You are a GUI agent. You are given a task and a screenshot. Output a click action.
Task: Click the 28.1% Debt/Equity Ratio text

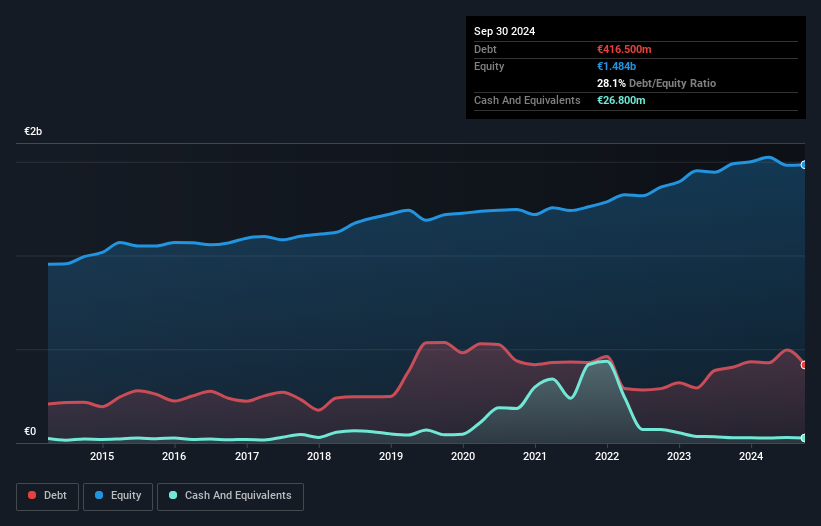click(656, 83)
